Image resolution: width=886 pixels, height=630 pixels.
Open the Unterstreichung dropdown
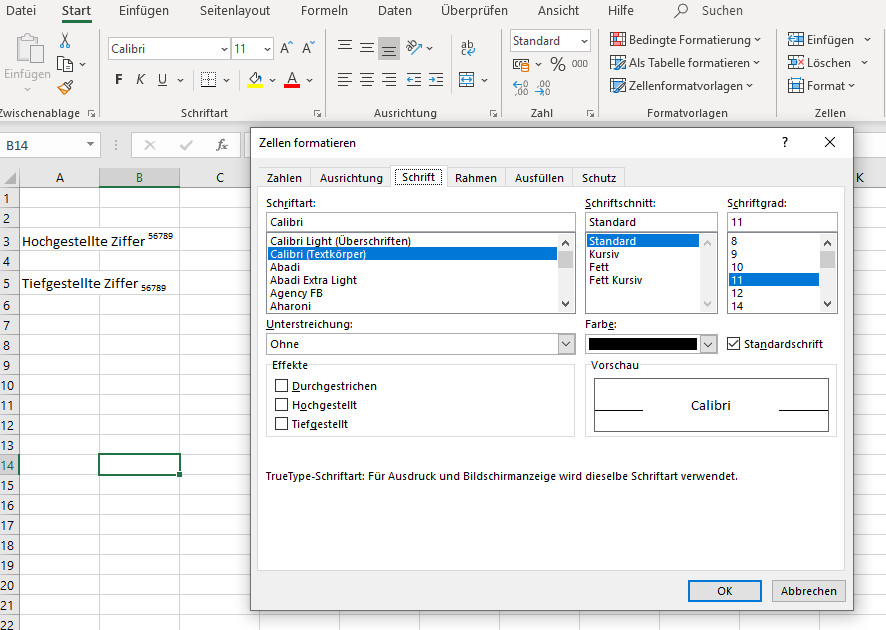(x=565, y=344)
